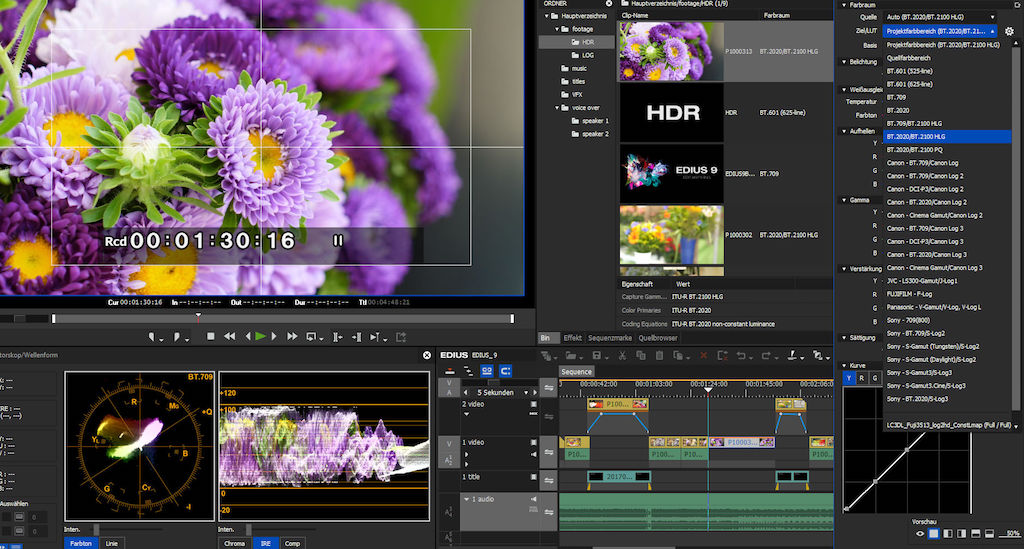The width and height of the screenshot is (1024, 549).
Task: Step to next frame in player
Action: pos(274,336)
